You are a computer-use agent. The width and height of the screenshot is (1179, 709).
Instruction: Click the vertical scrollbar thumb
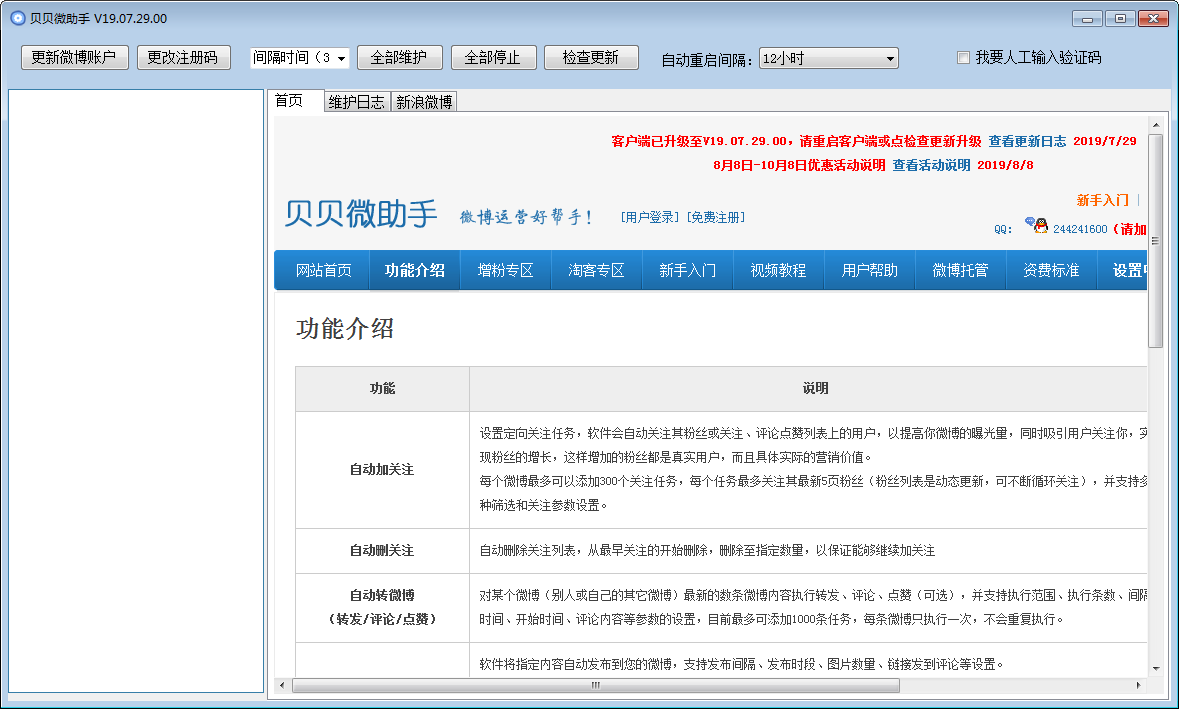point(1156,241)
